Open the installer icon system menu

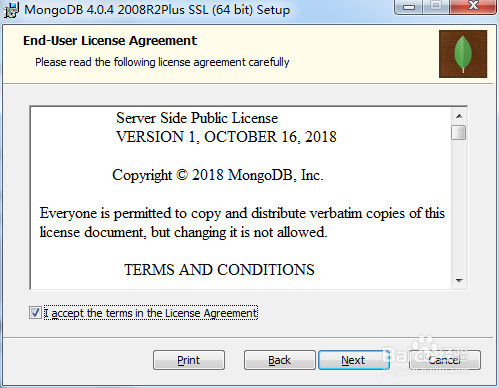[11, 9]
